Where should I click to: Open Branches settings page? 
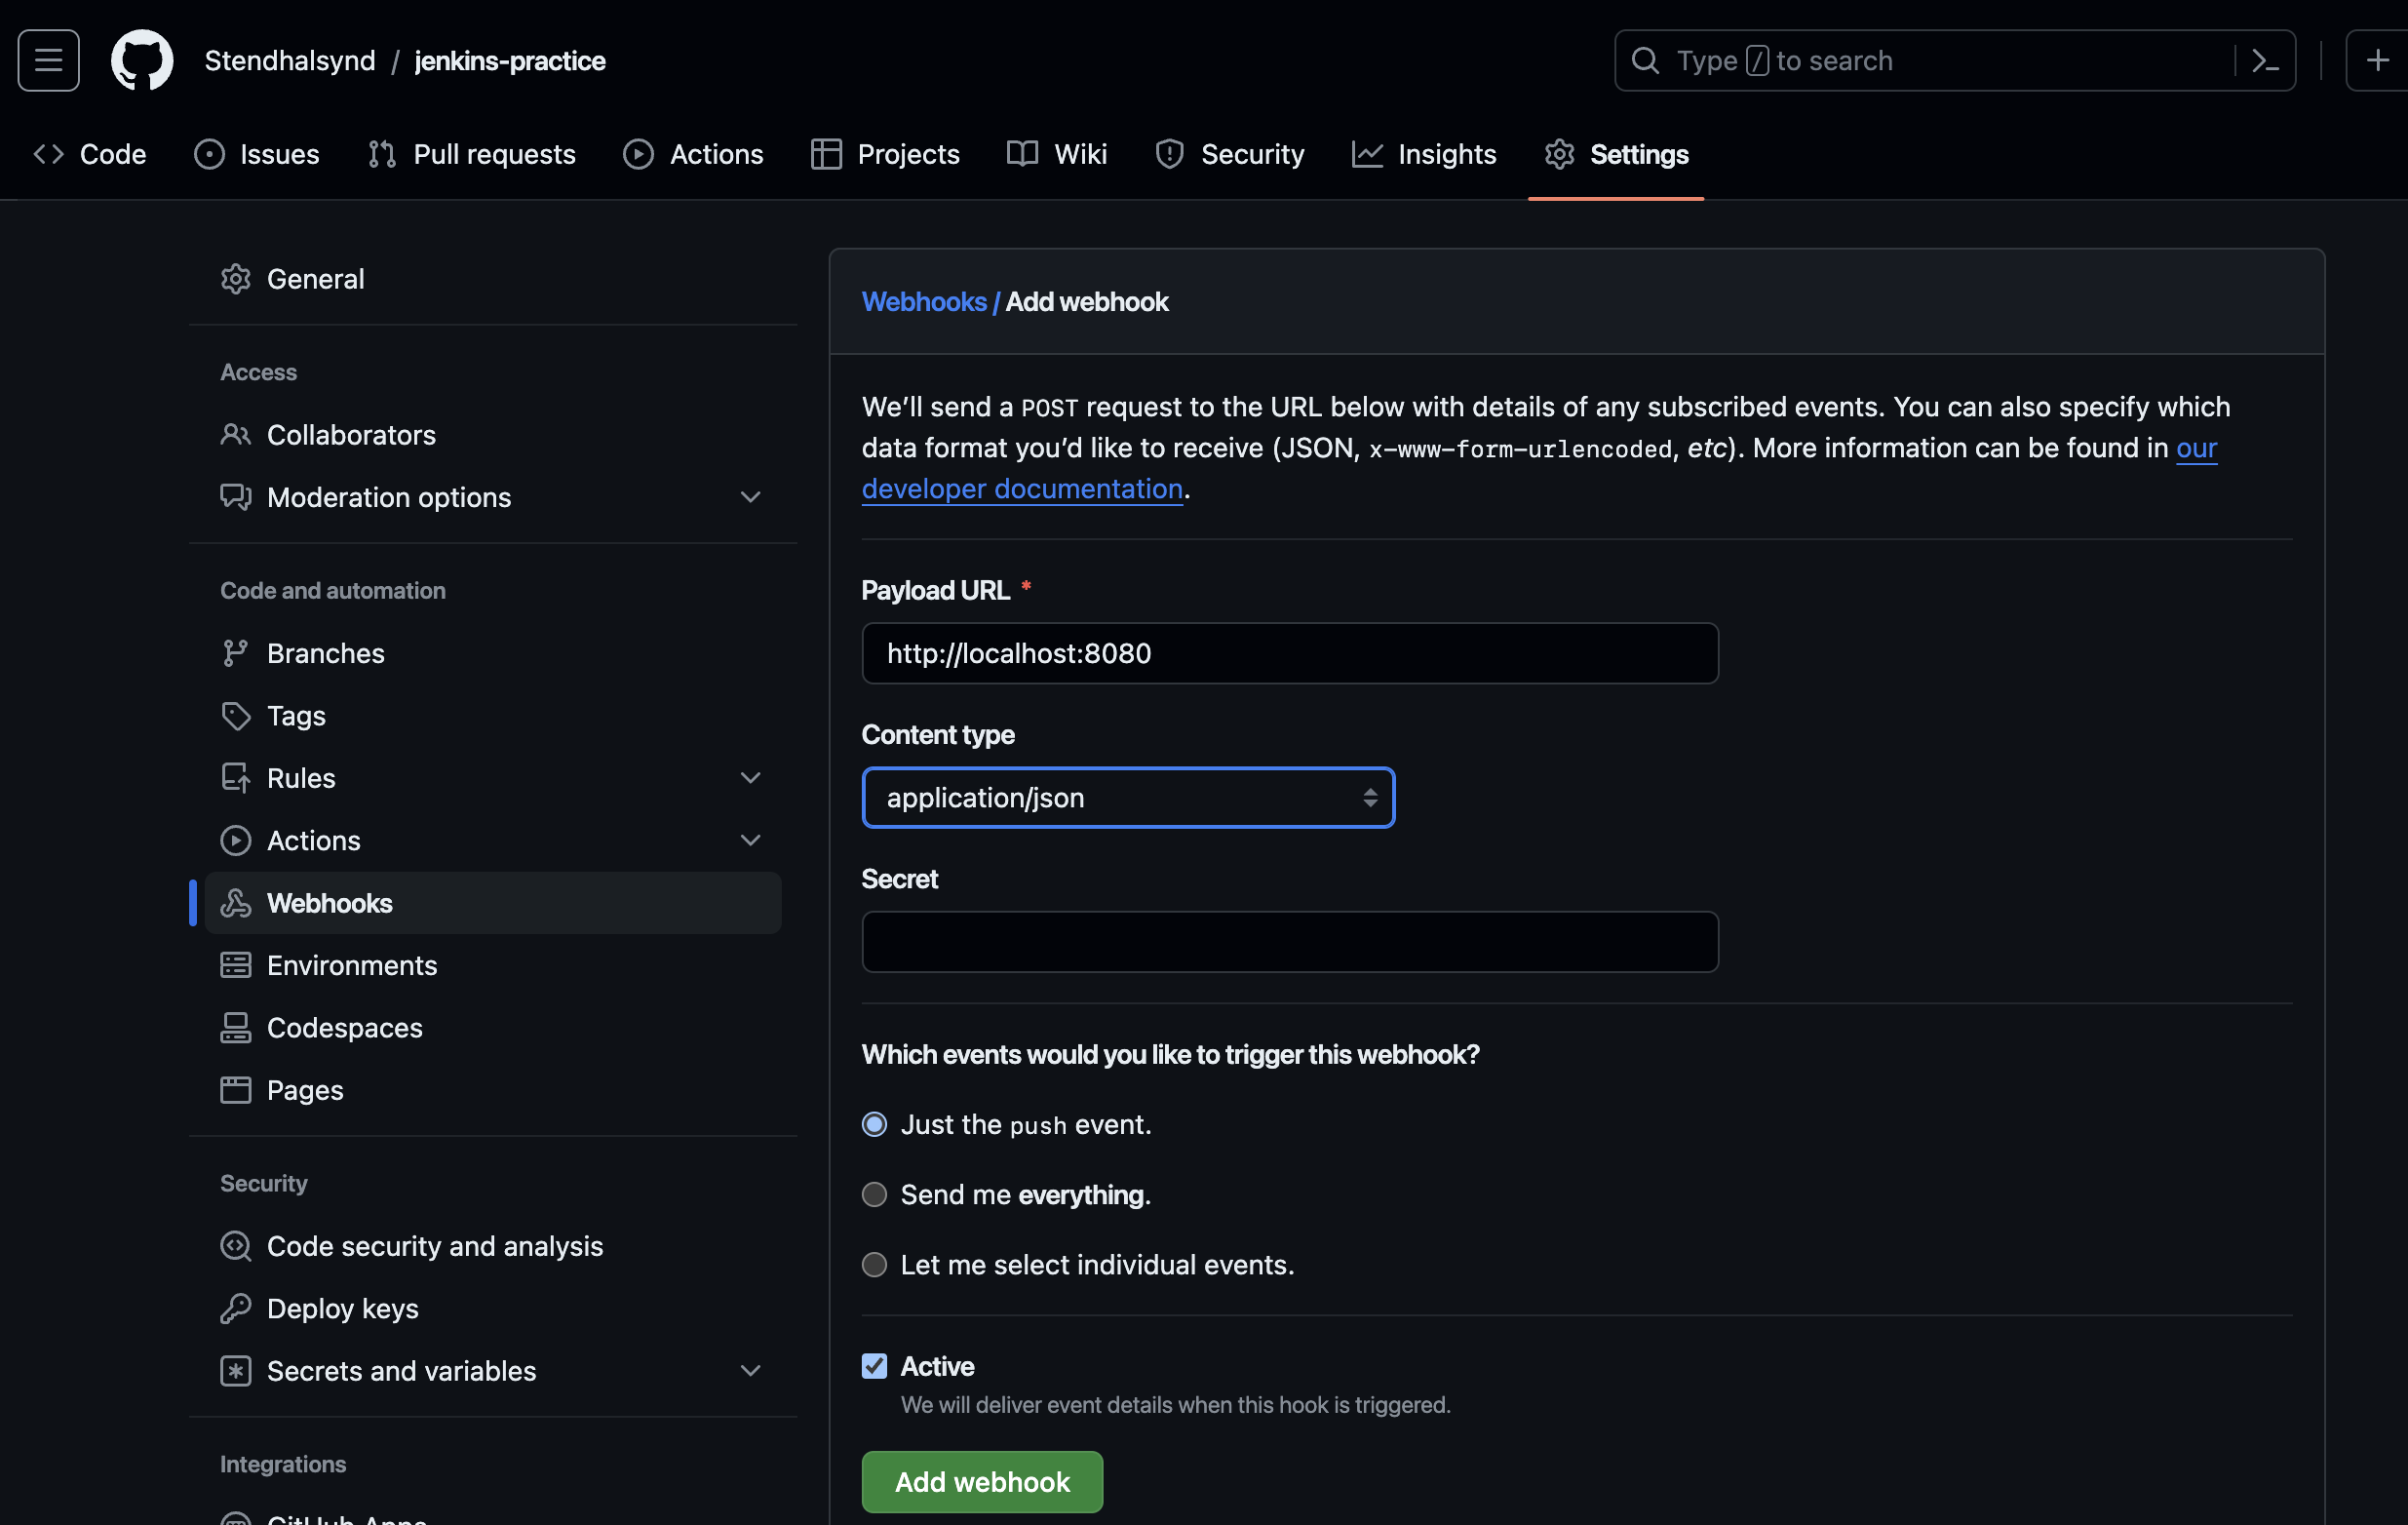(x=493, y=653)
